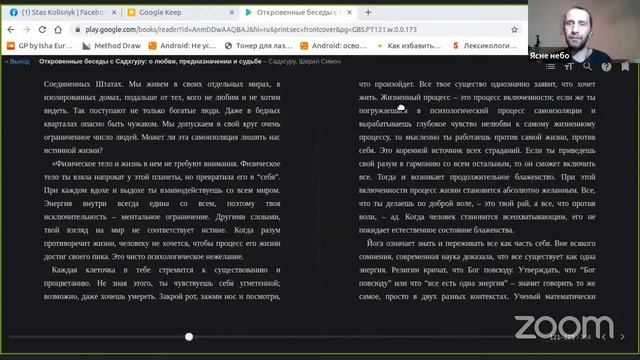Click the paragraph starting Каждая клеточка в тебе
Screen dimensions: 640x360
coord(162,283)
